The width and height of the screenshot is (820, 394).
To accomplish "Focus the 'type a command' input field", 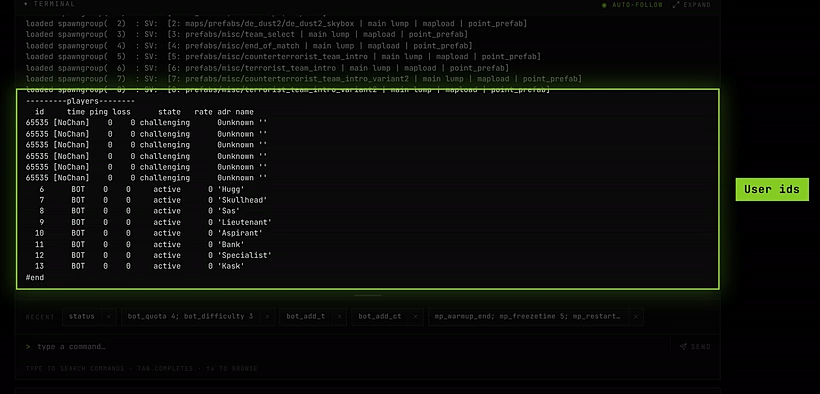I will tap(345, 346).
